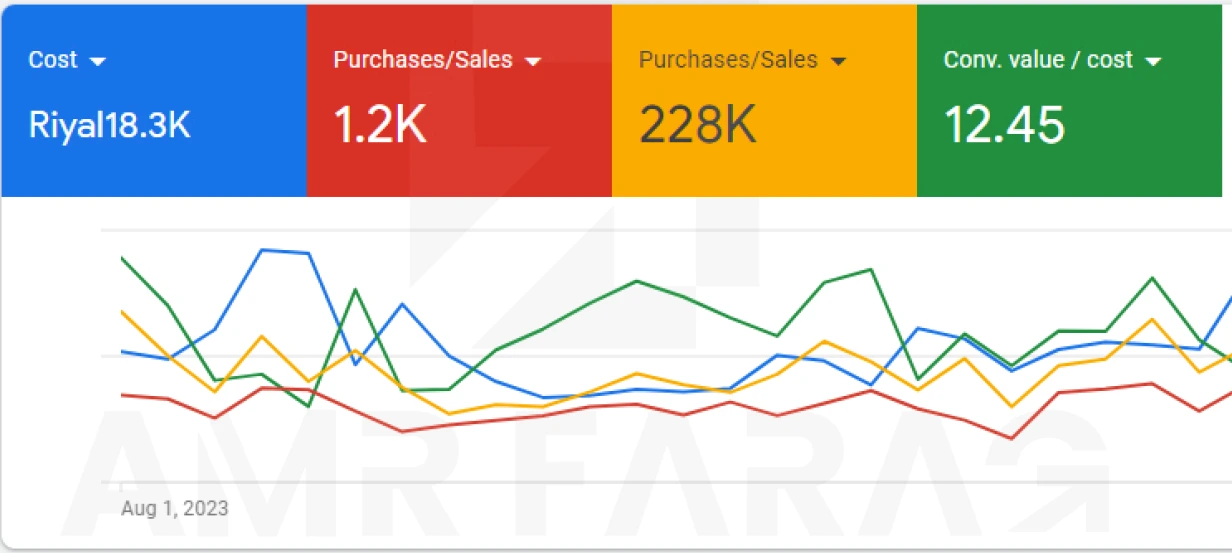
Task: Open the yellow Purchases/Sales metric dropdown
Action: pyautogui.click(x=838, y=61)
